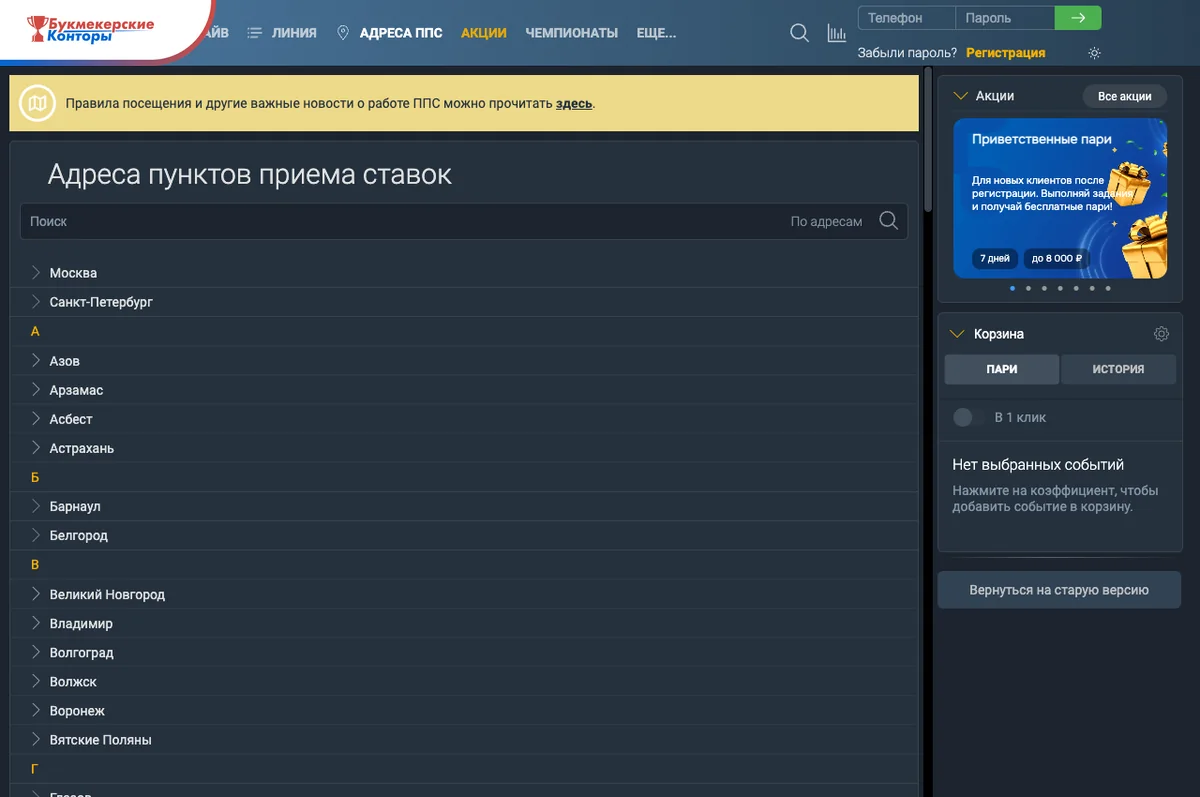The height and width of the screenshot is (797, 1200).
Task: Switch to the ИСТОРИЯ tab
Action: (1118, 369)
